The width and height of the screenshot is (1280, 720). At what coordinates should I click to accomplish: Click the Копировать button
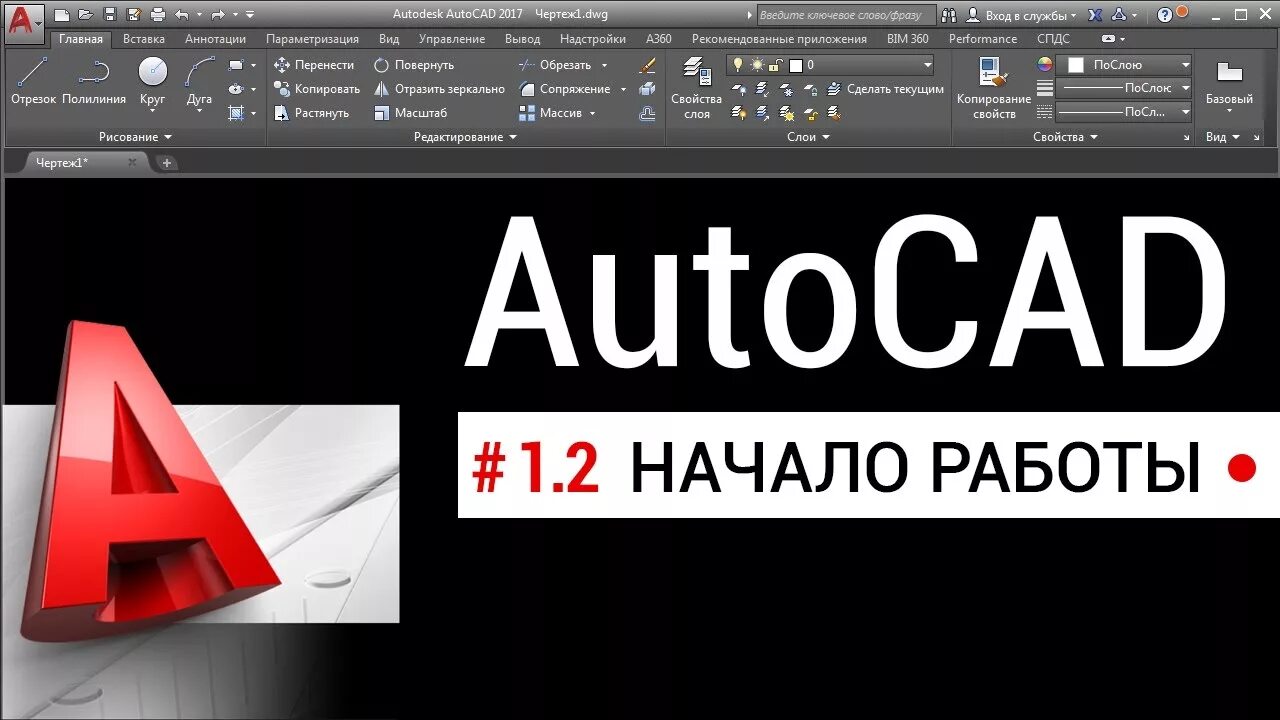pos(316,89)
